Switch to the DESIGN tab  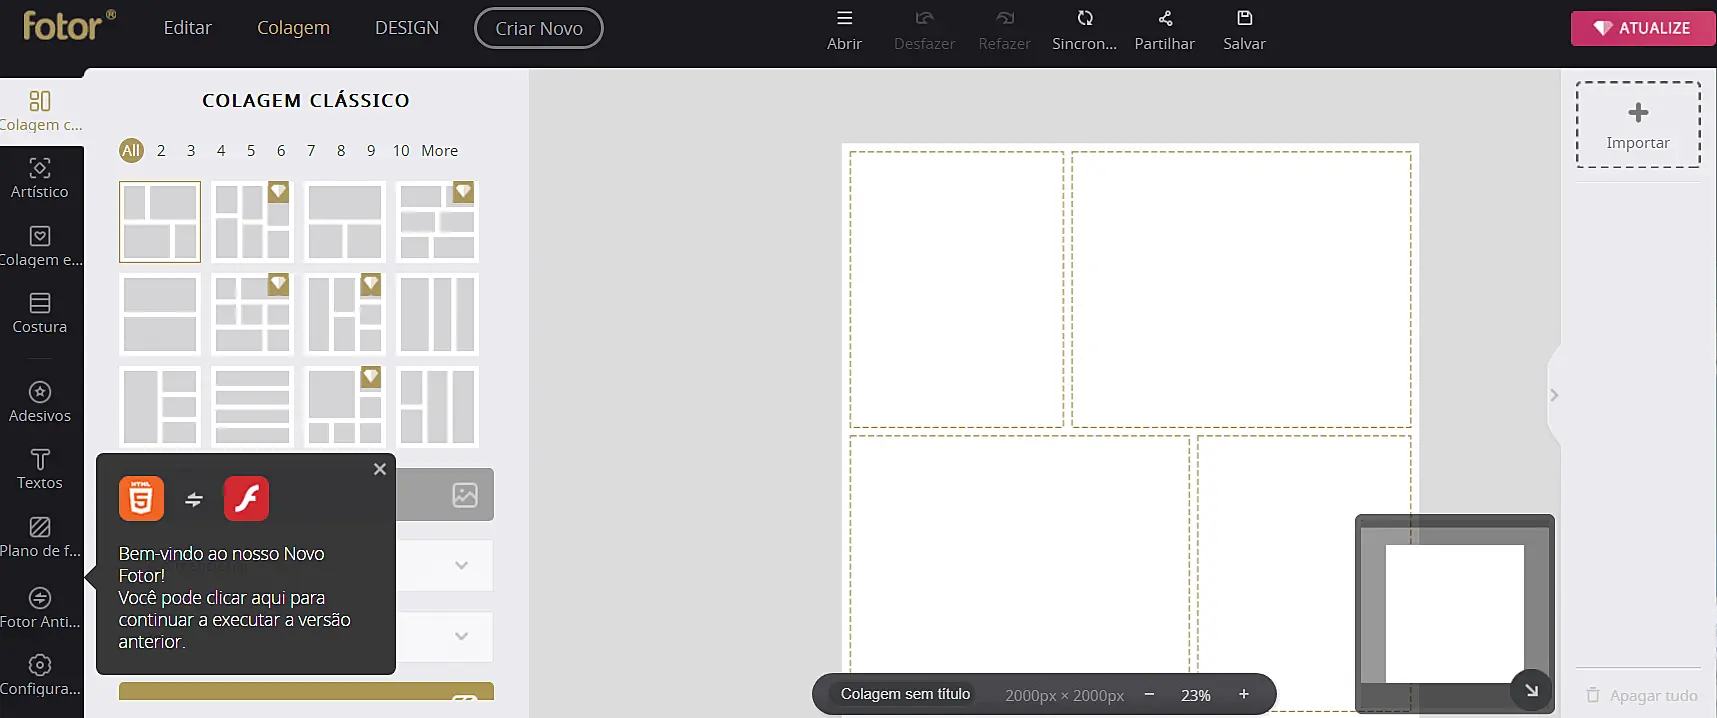click(x=406, y=28)
